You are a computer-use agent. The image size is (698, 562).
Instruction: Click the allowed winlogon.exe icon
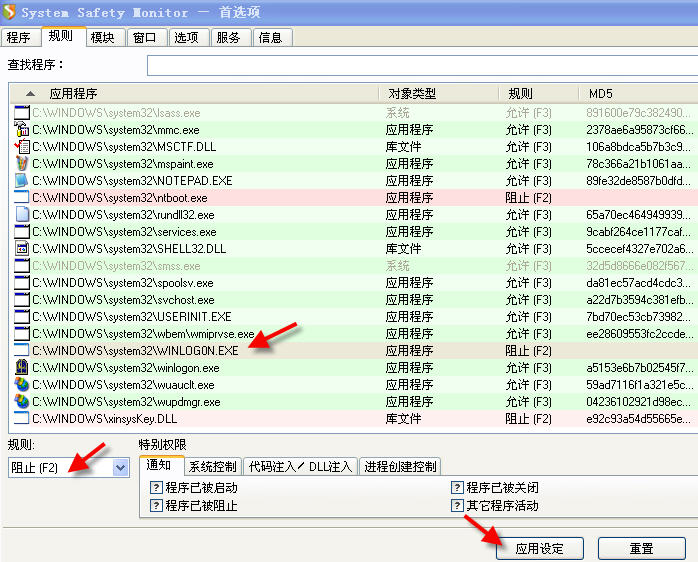(x=21, y=367)
